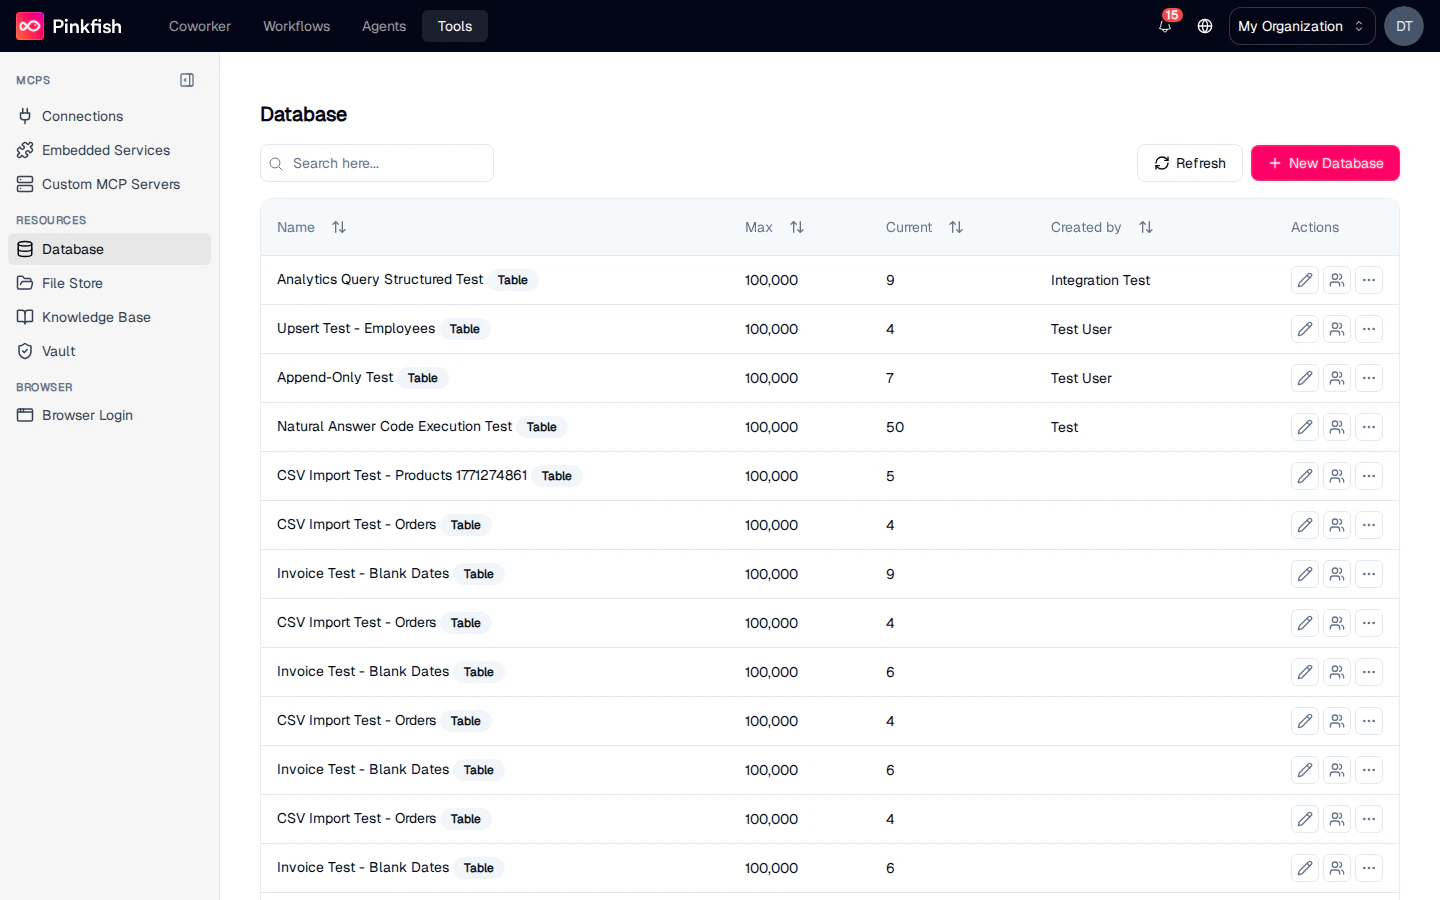Refresh the database list

click(1189, 163)
